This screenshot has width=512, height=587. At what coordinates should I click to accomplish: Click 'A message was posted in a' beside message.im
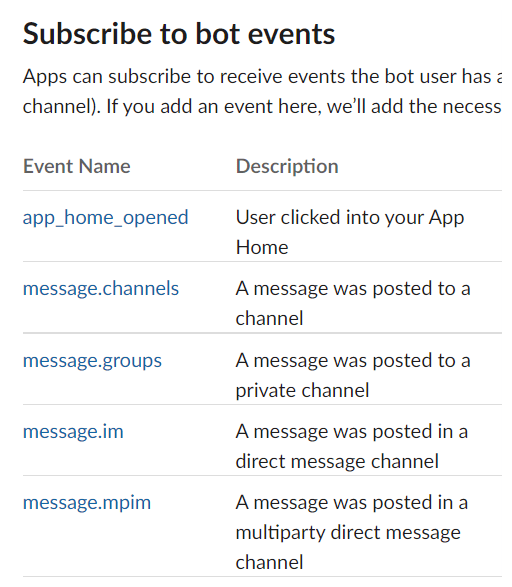[352, 431]
